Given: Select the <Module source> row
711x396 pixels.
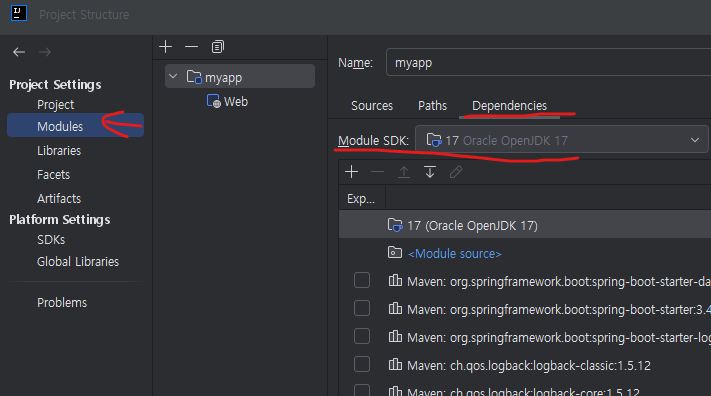Looking at the screenshot, I should point(525,253).
